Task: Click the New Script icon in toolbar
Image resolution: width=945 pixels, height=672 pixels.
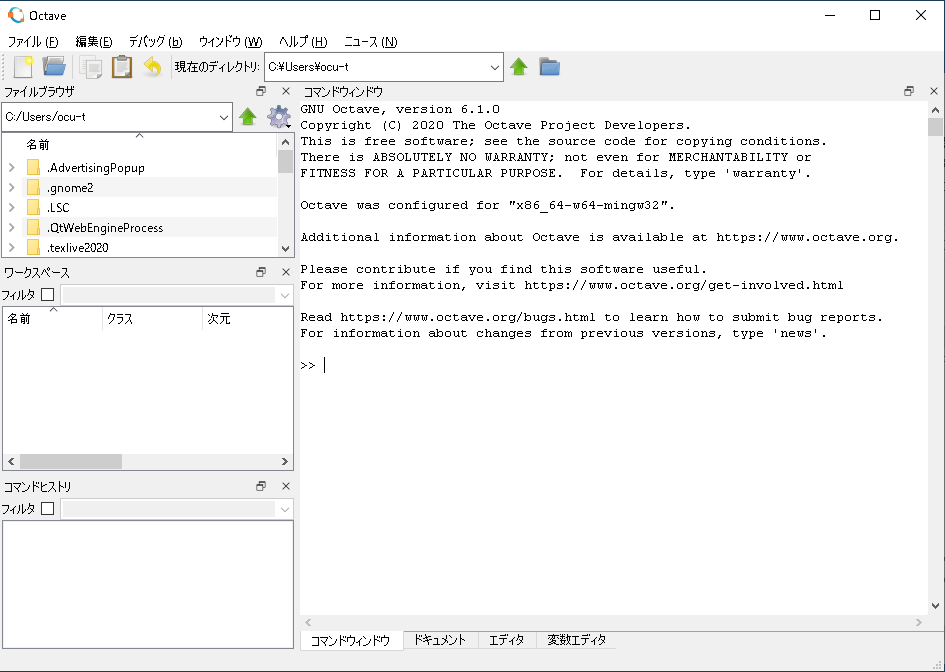Action: [x=23, y=67]
